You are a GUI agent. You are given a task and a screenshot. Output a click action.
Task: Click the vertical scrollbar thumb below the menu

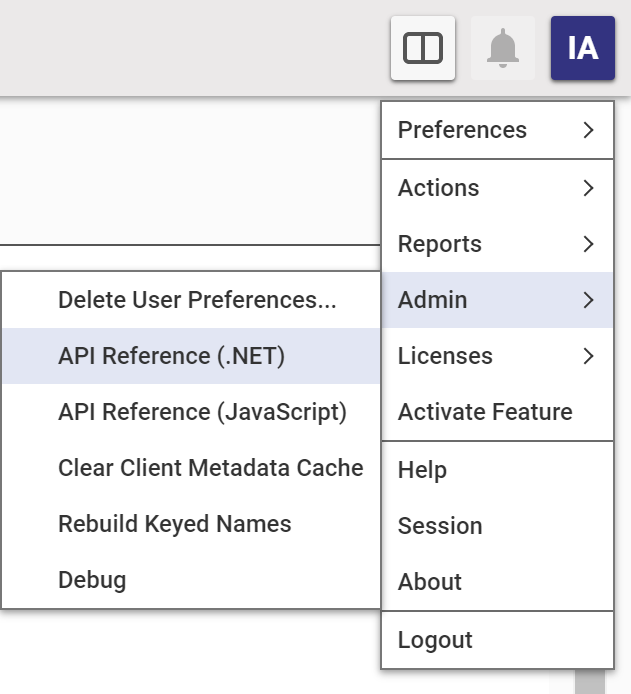[x=590, y=682]
